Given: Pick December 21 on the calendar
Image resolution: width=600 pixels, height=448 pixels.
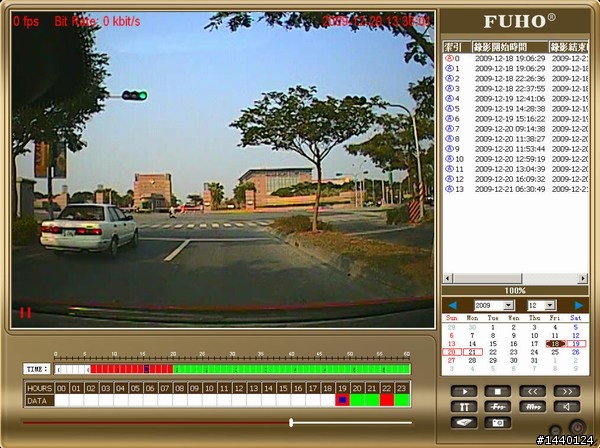Looking at the screenshot, I should 472,352.
